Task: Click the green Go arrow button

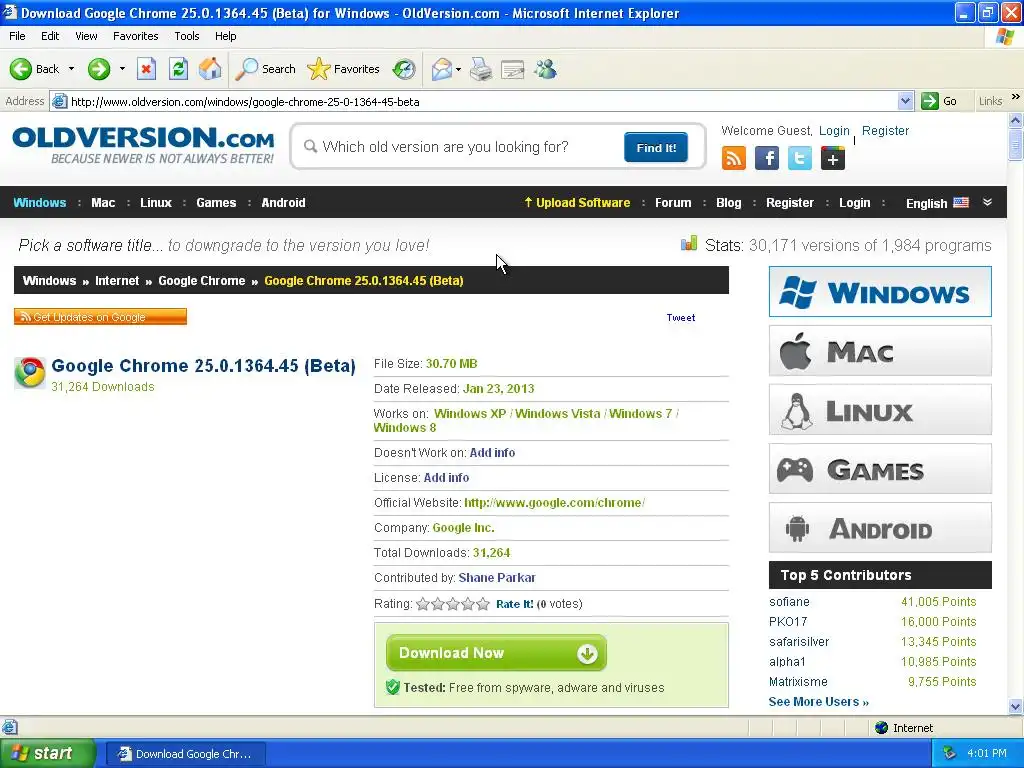Action: 929,101
